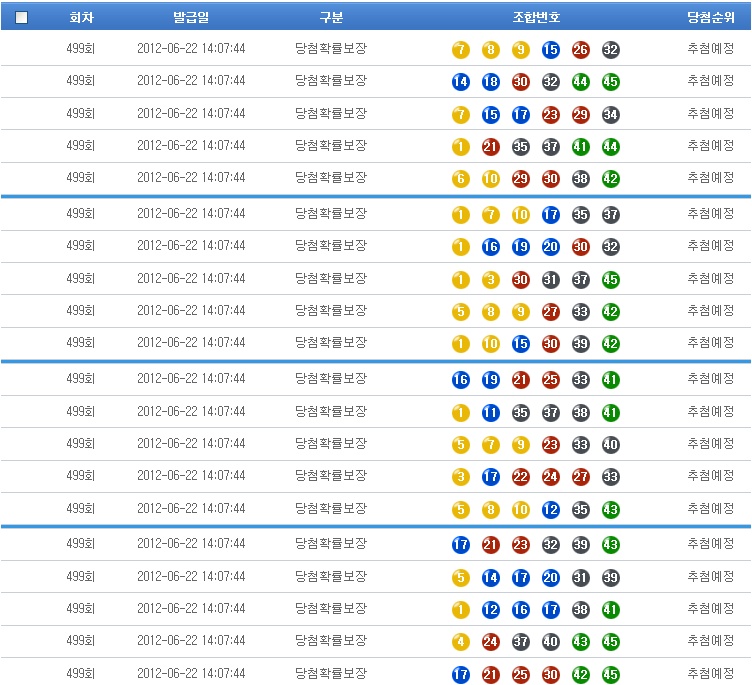Click the 회차 column header
This screenshot has width=752, height=685.
click(x=81, y=17)
